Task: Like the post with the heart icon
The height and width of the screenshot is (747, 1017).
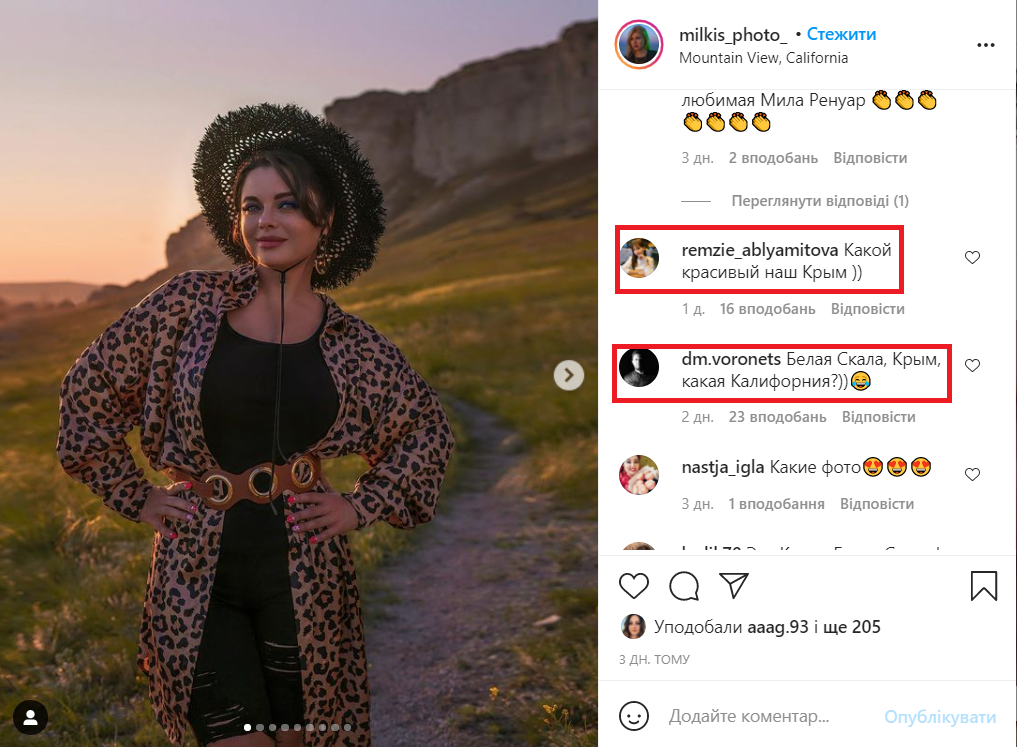Action: 634,586
